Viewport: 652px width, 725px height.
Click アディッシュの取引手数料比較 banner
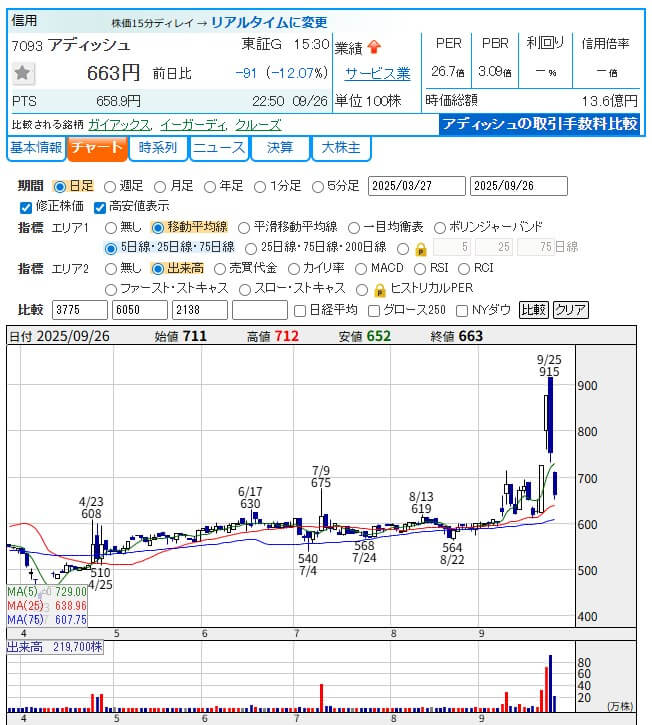540,124
